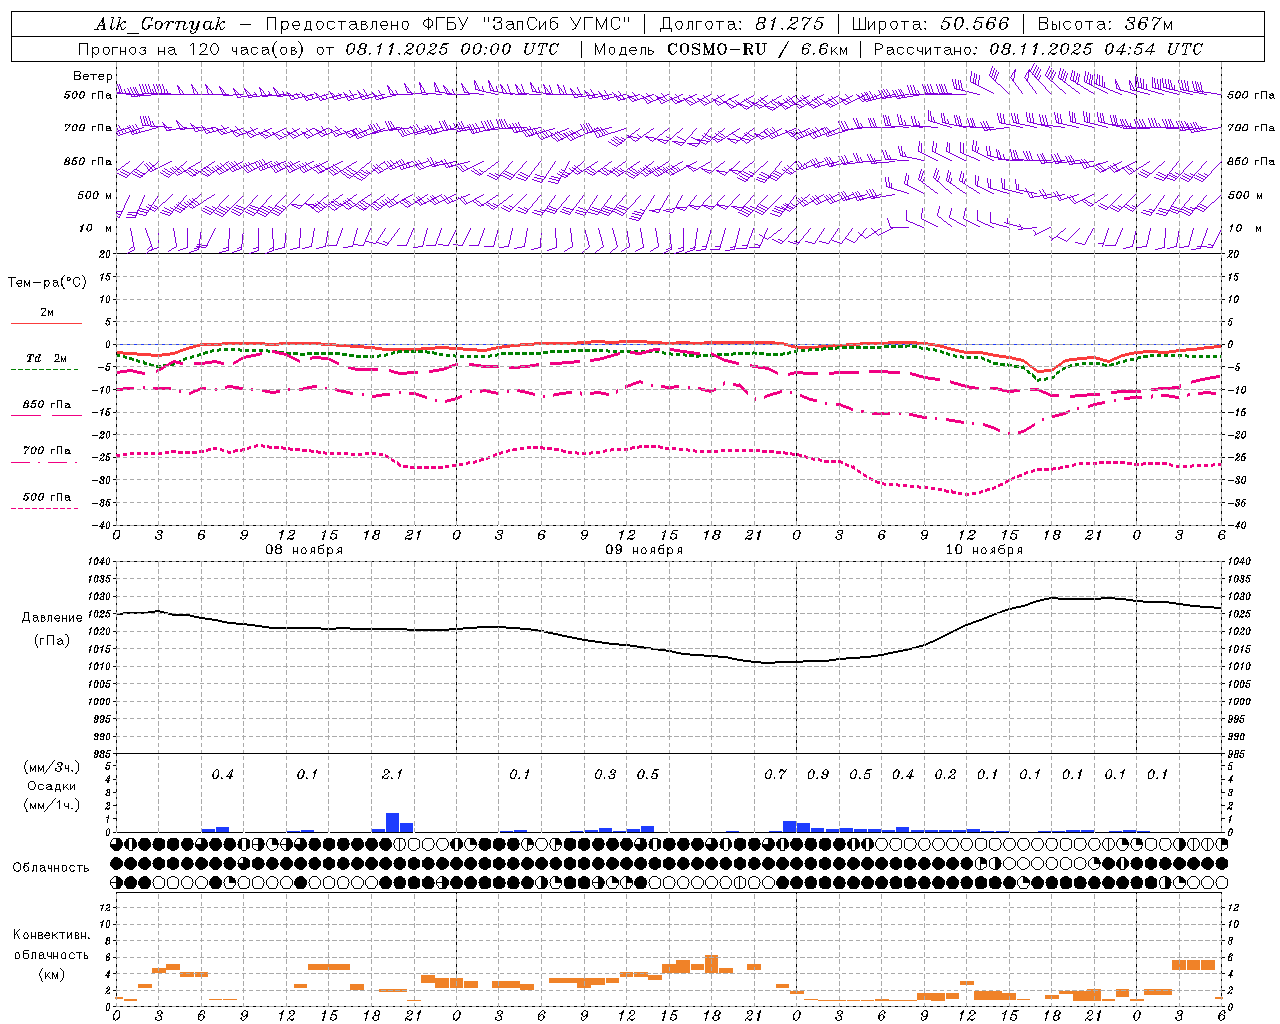Click the 'Облачность' cloud cover label

[x=51, y=868]
